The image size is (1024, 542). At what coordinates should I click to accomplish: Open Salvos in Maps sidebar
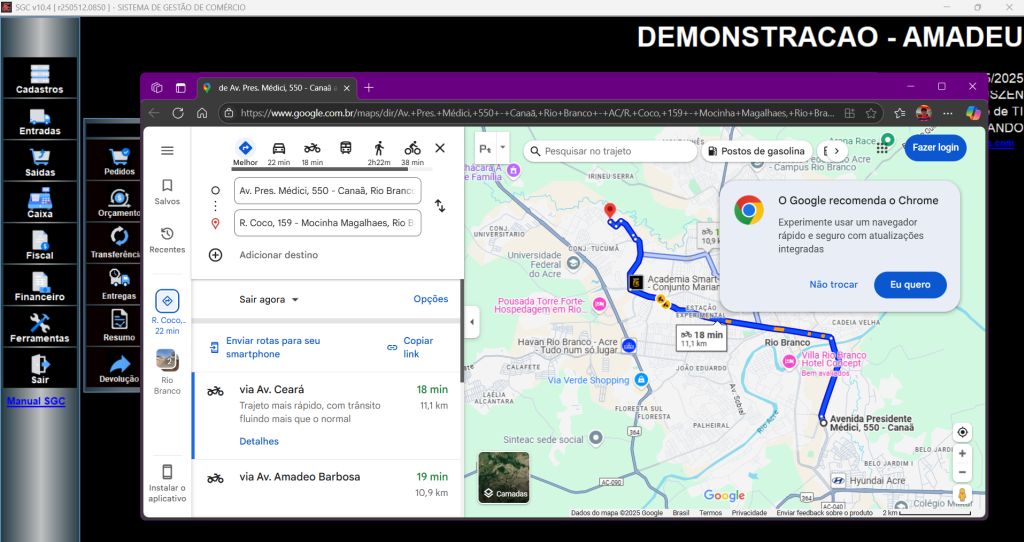pos(167,192)
